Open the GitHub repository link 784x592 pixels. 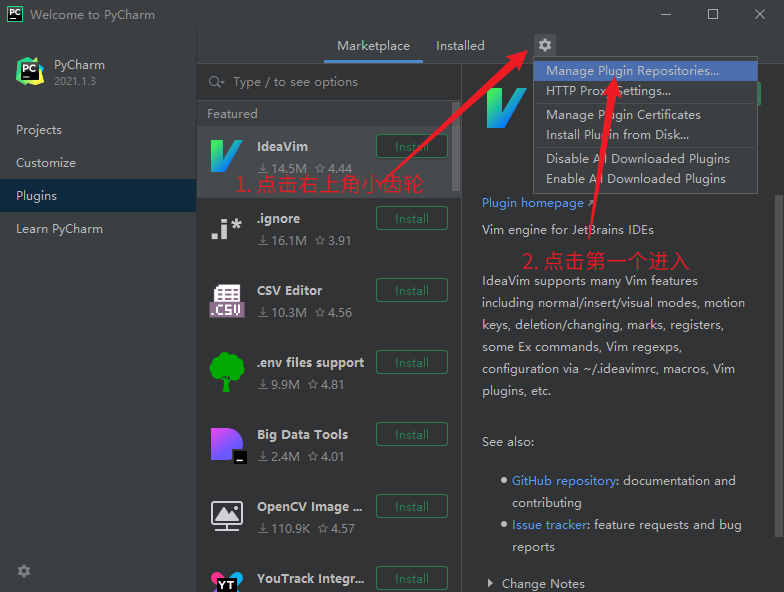(563, 481)
